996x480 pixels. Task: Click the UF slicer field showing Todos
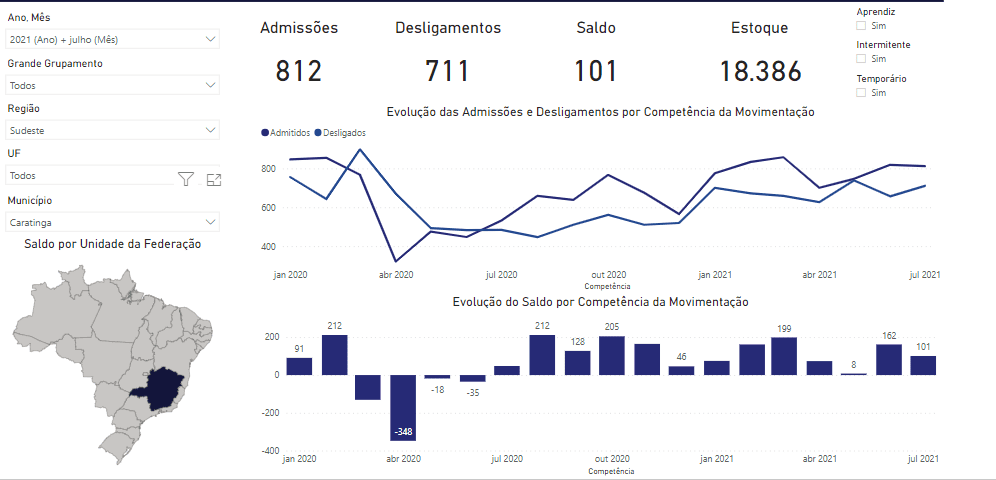click(88, 176)
